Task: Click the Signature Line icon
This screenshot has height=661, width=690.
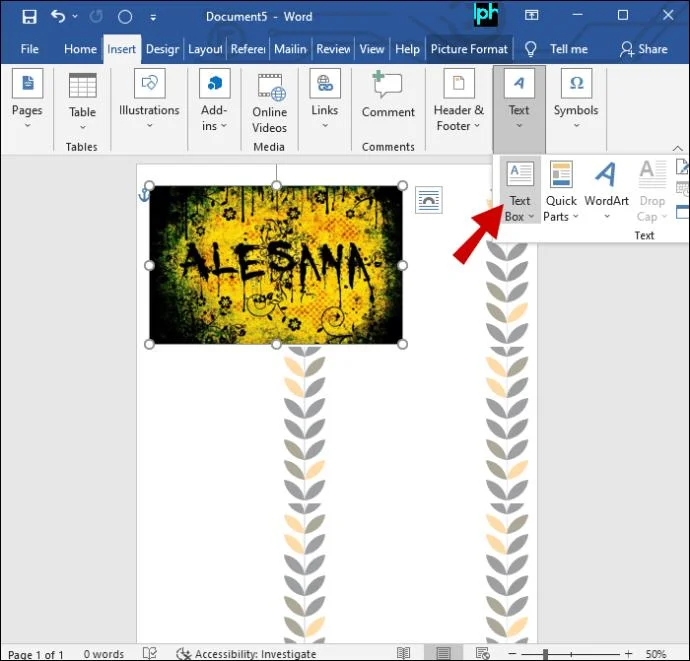Action: pos(683,167)
